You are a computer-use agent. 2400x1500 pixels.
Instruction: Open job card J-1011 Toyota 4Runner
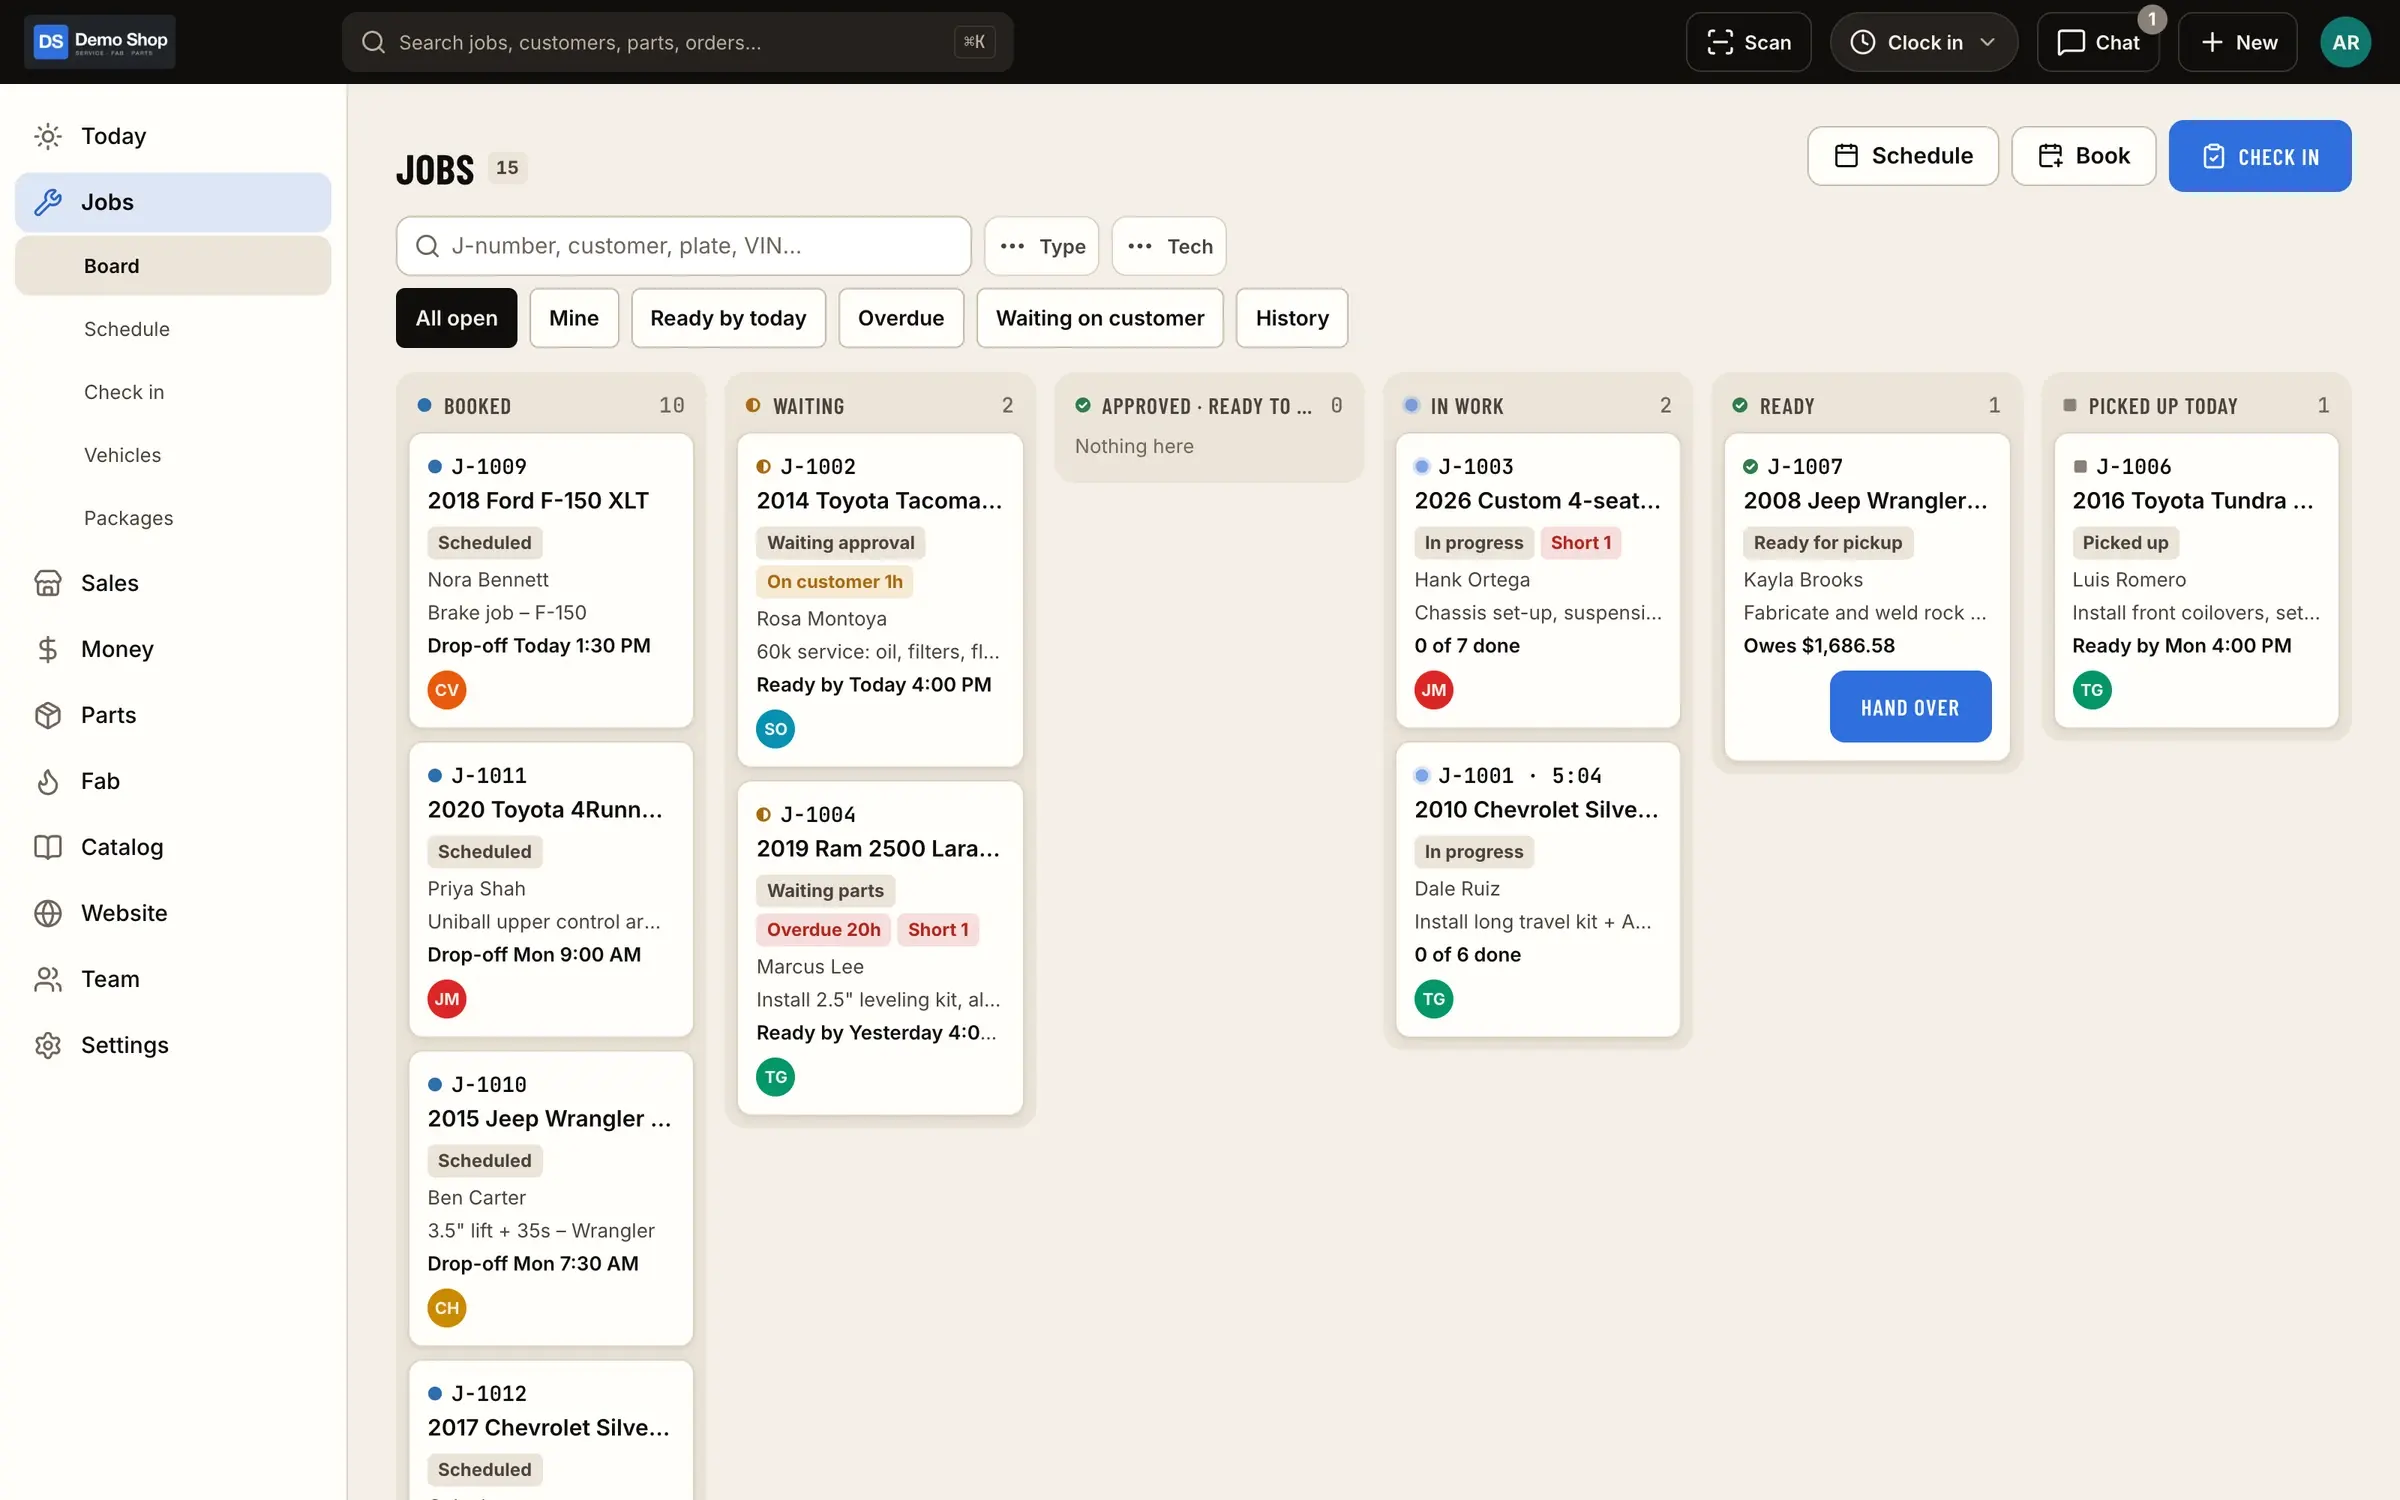pyautogui.click(x=551, y=889)
